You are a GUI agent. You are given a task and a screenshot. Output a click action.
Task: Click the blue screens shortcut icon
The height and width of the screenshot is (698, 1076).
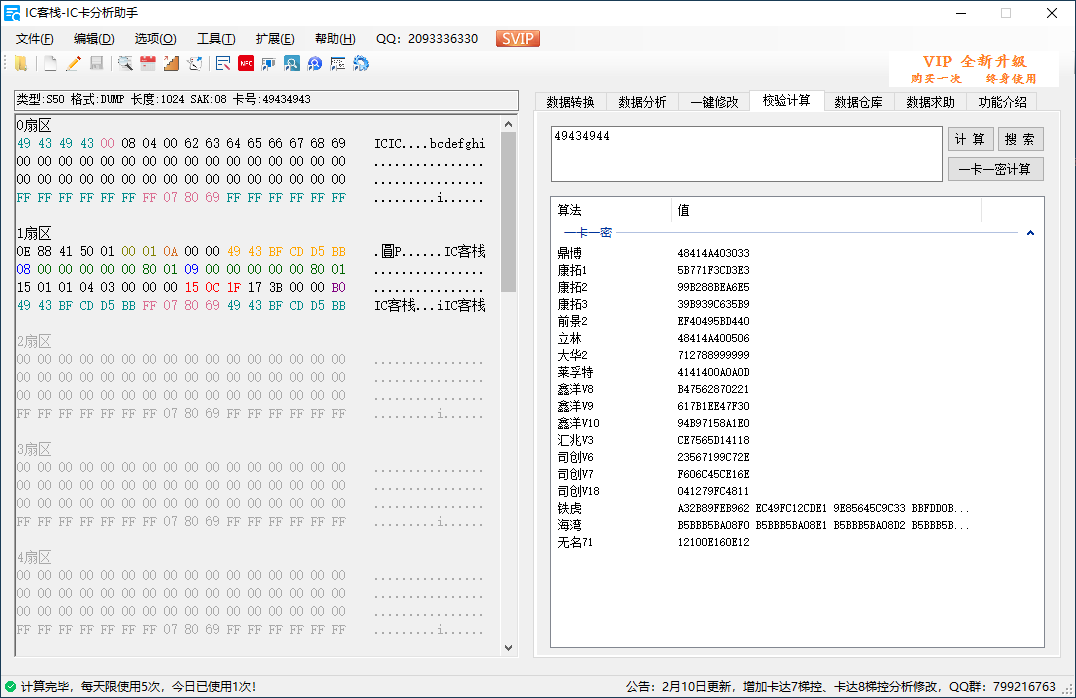(268, 64)
